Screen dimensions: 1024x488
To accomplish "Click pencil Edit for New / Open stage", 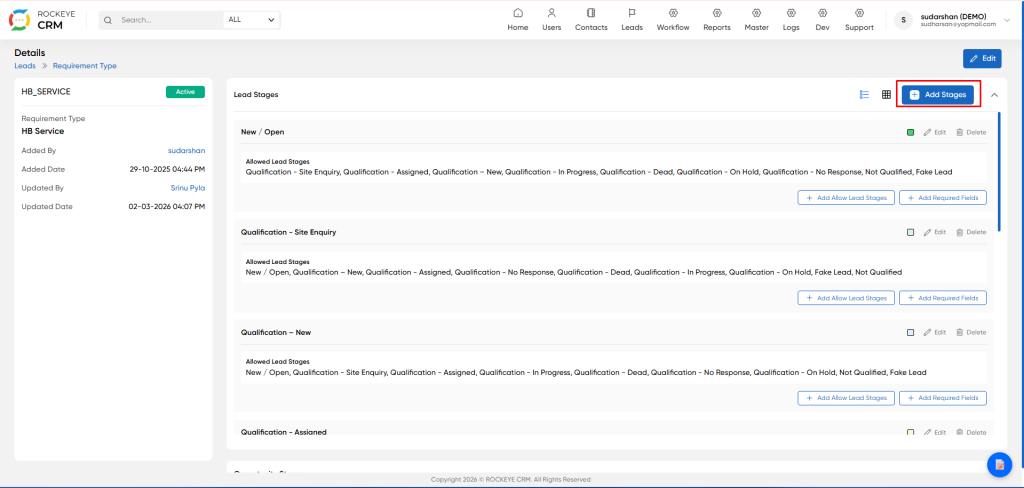I will click(935, 132).
